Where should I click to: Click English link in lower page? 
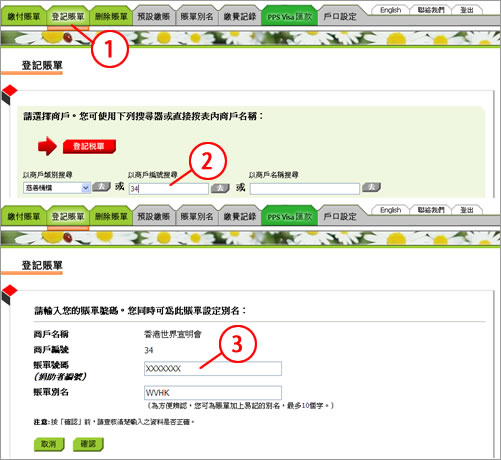pyautogui.click(x=391, y=210)
